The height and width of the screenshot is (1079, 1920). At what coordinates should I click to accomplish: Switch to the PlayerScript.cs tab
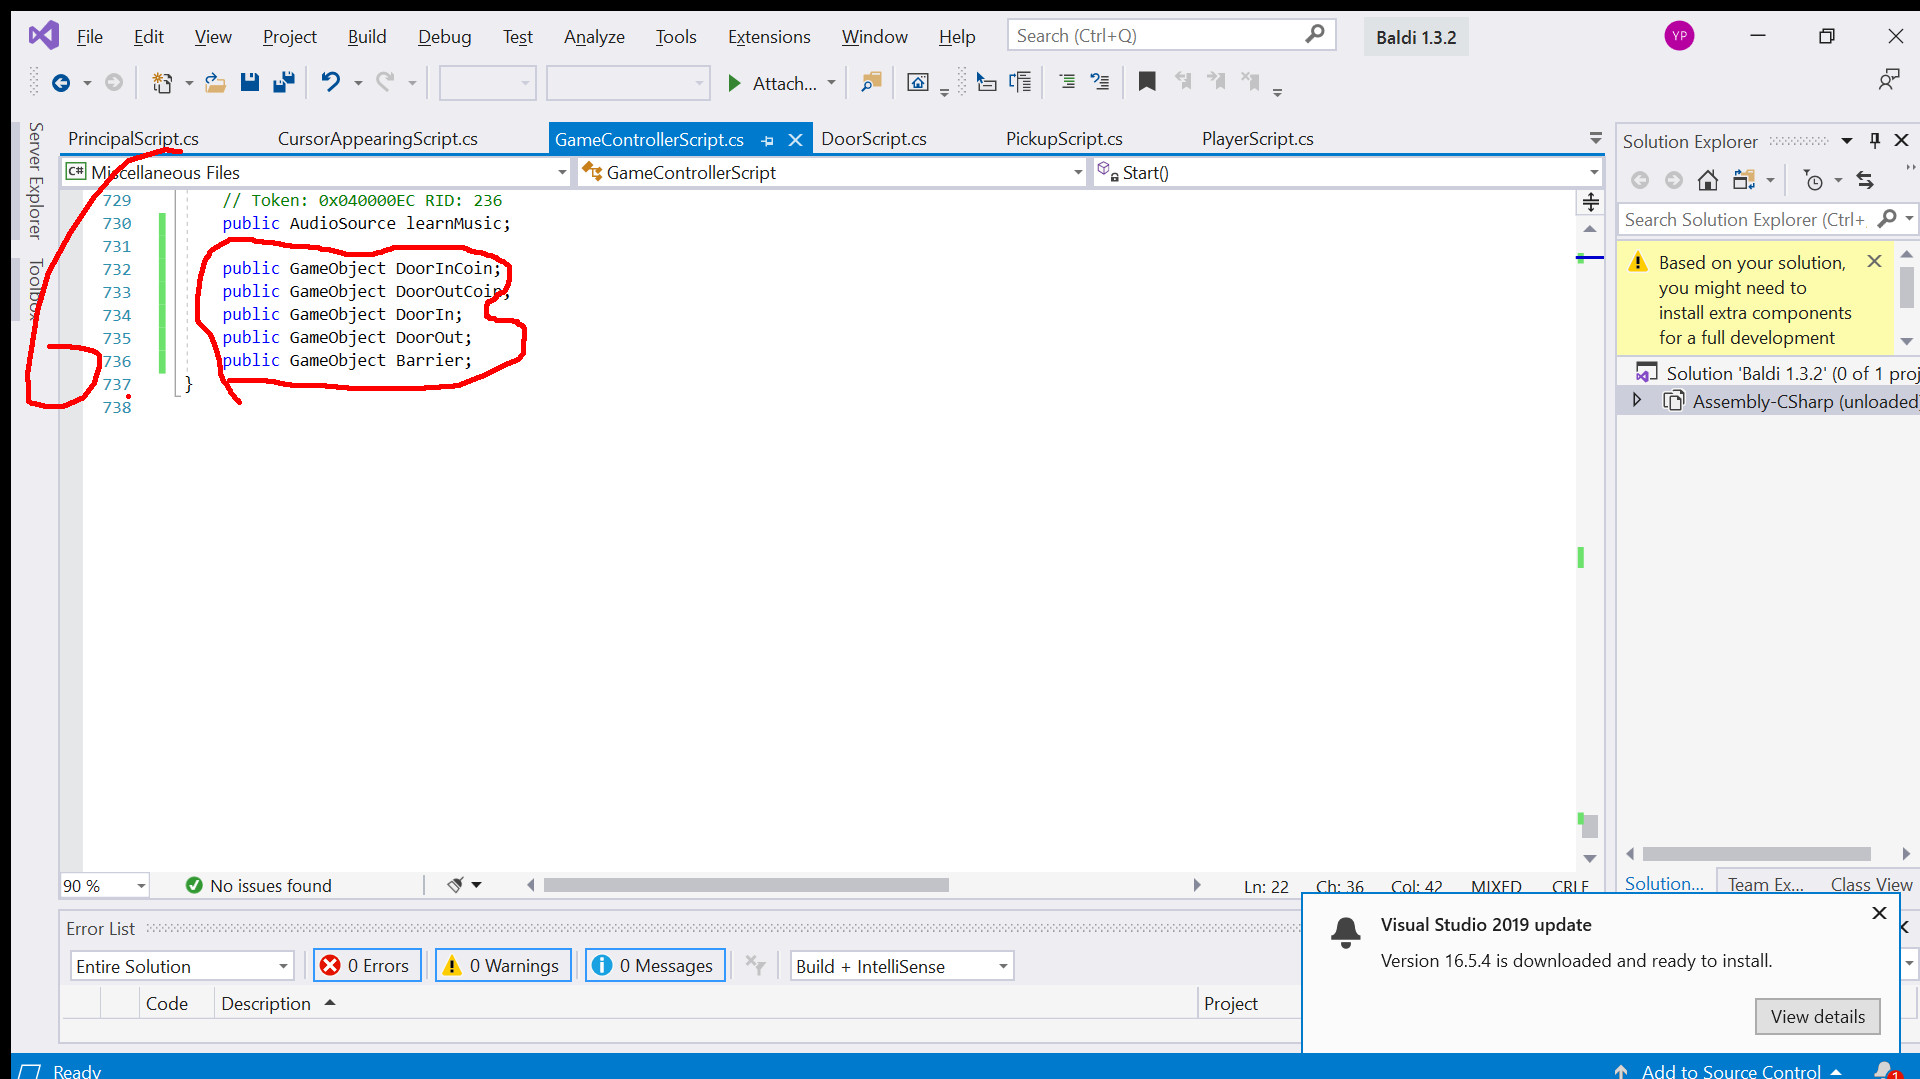point(1257,139)
